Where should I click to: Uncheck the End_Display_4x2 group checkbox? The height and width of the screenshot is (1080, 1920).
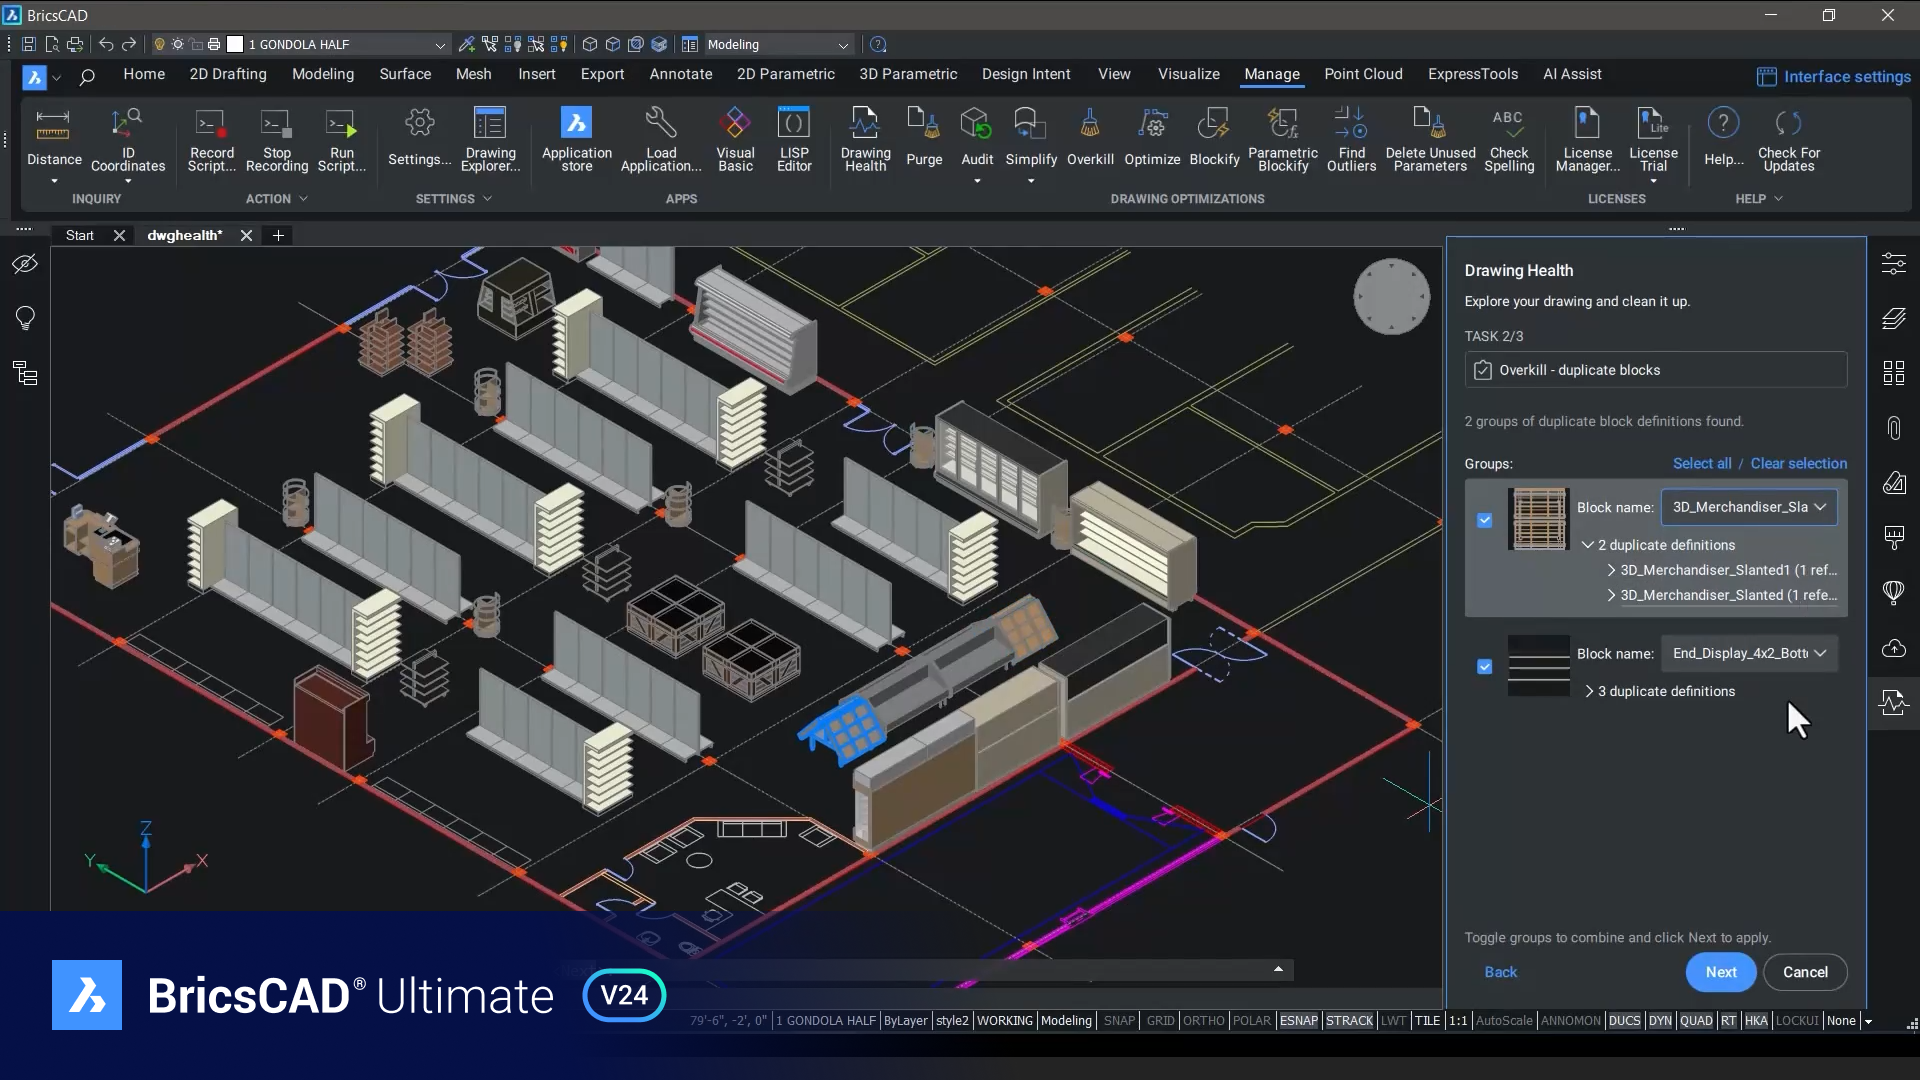click(1484, 666)
